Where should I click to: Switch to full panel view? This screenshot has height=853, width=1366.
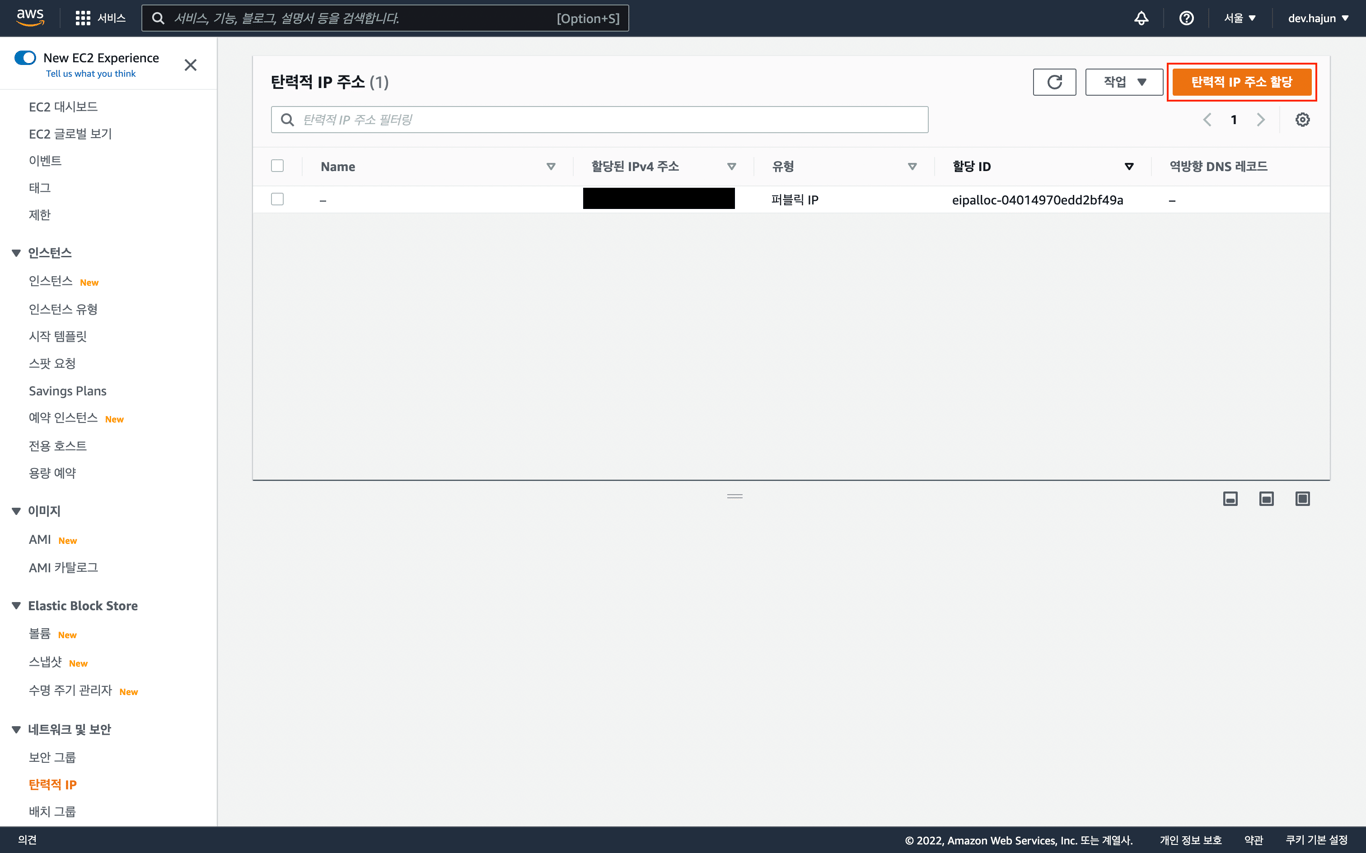[x=1302, y=498]
